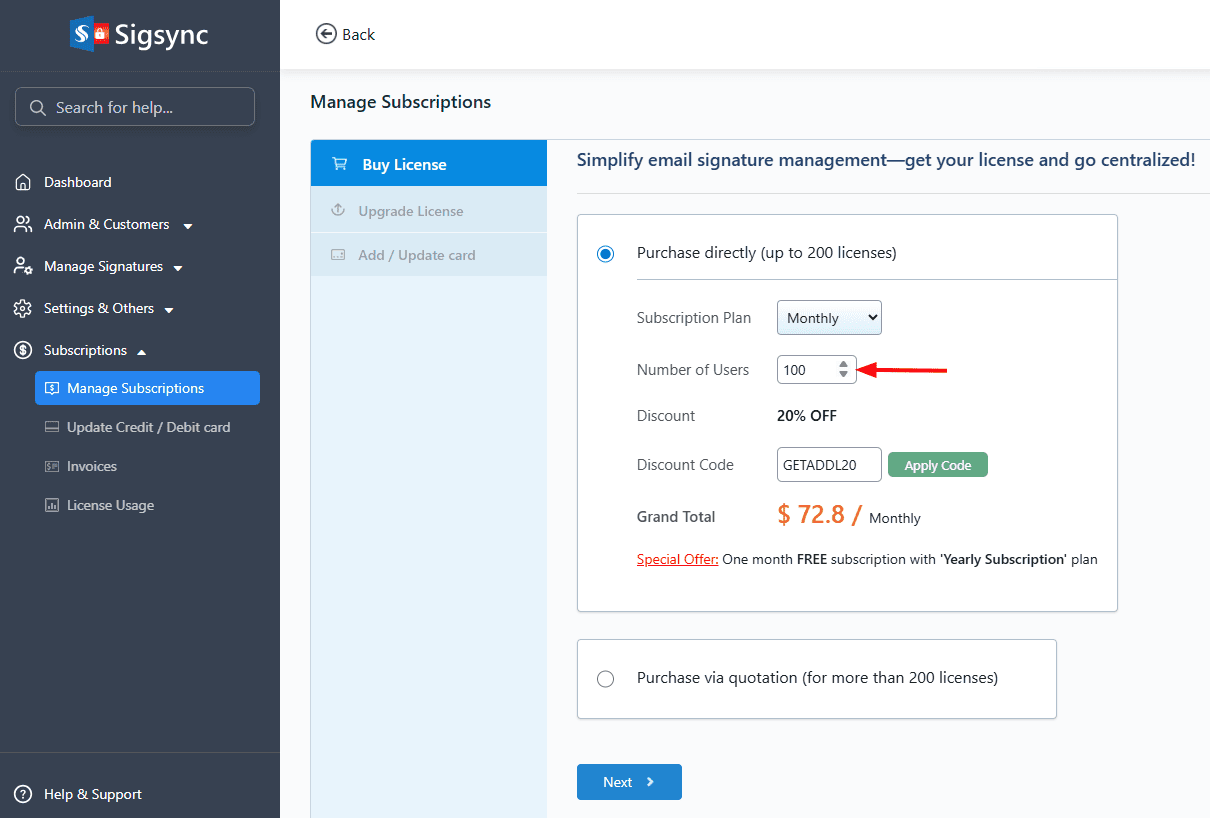This screenshot has height=818, width=1210.
Task: Click the Dashboard home icon
Action: (23, 182)
